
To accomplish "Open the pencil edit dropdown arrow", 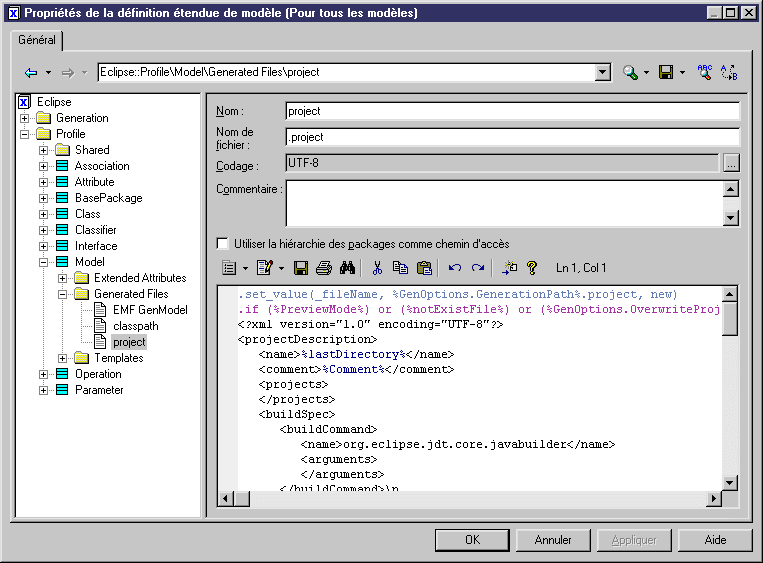I will 281,268.
